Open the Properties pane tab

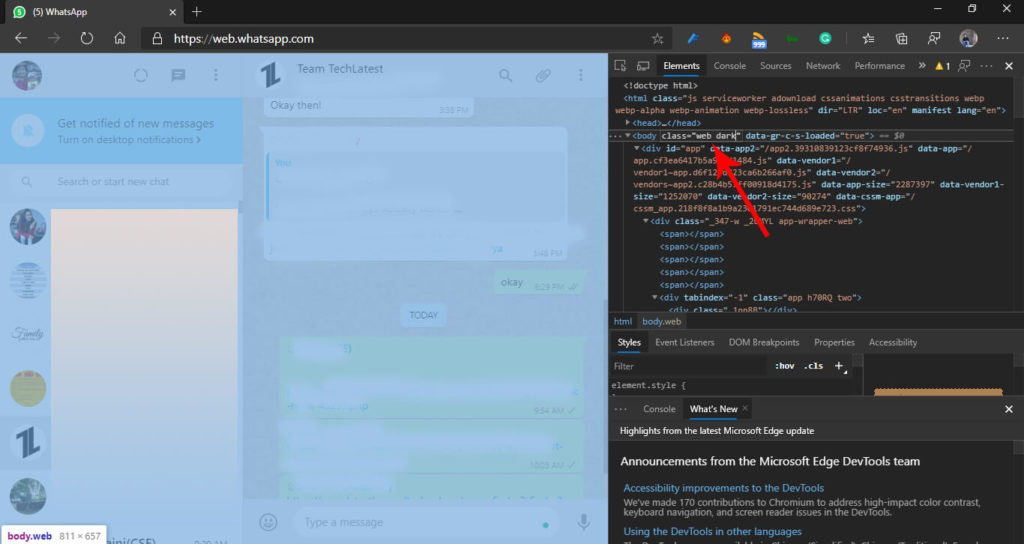(x=834, y=342)
